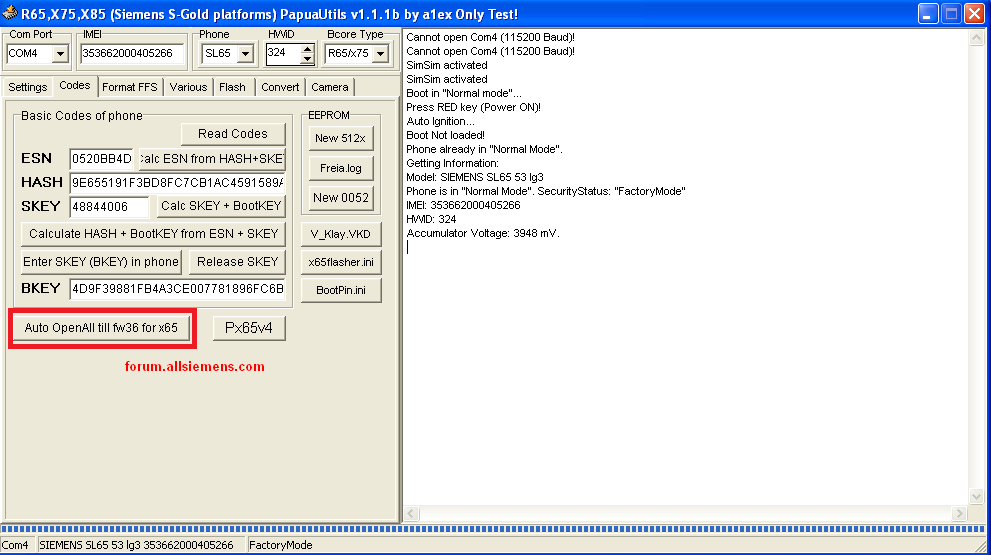
Task: Open the Convert tab
Action: [280, 87]
